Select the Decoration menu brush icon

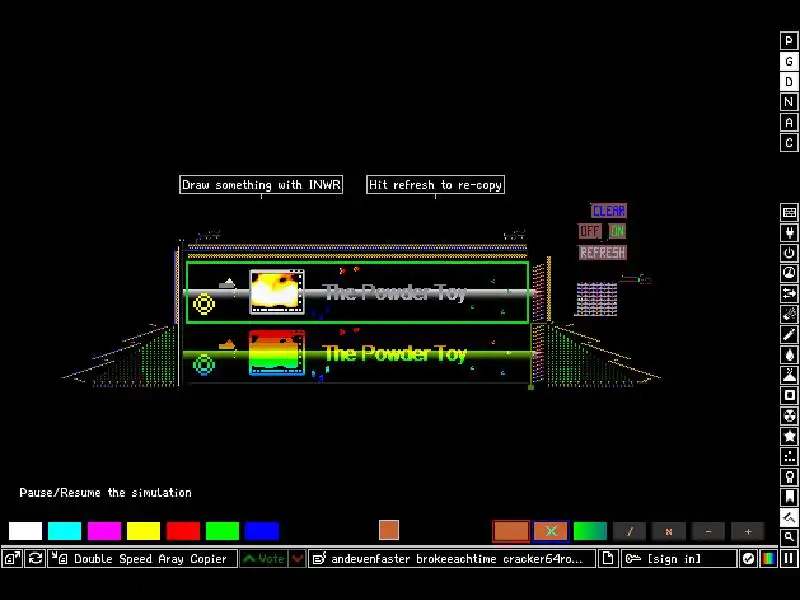tap(789, 517)
